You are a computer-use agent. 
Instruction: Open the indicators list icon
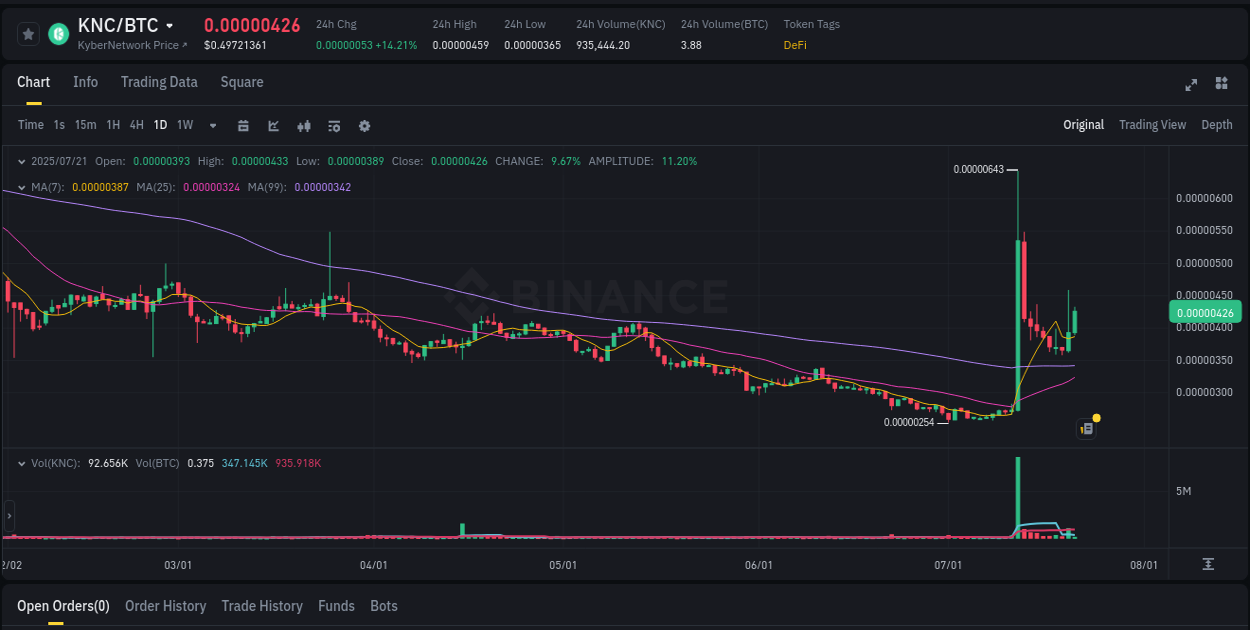click(333, 125)
